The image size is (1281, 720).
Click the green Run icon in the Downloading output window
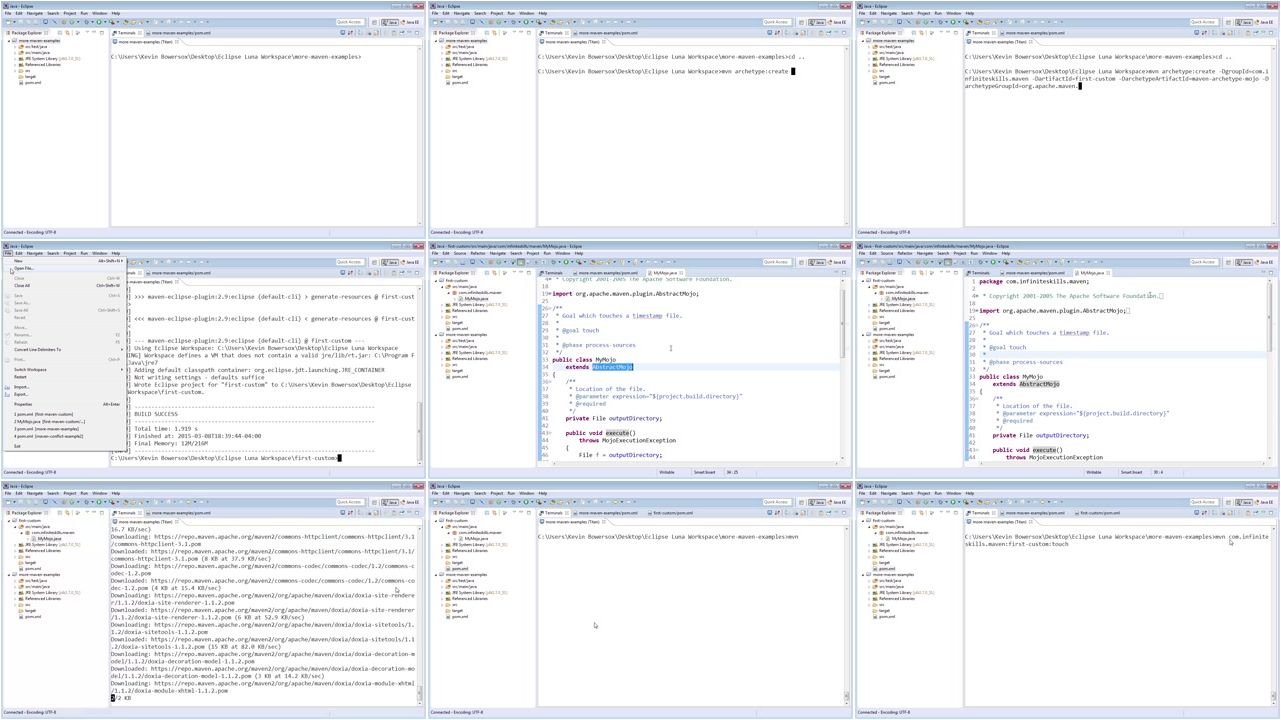[98, 502]
